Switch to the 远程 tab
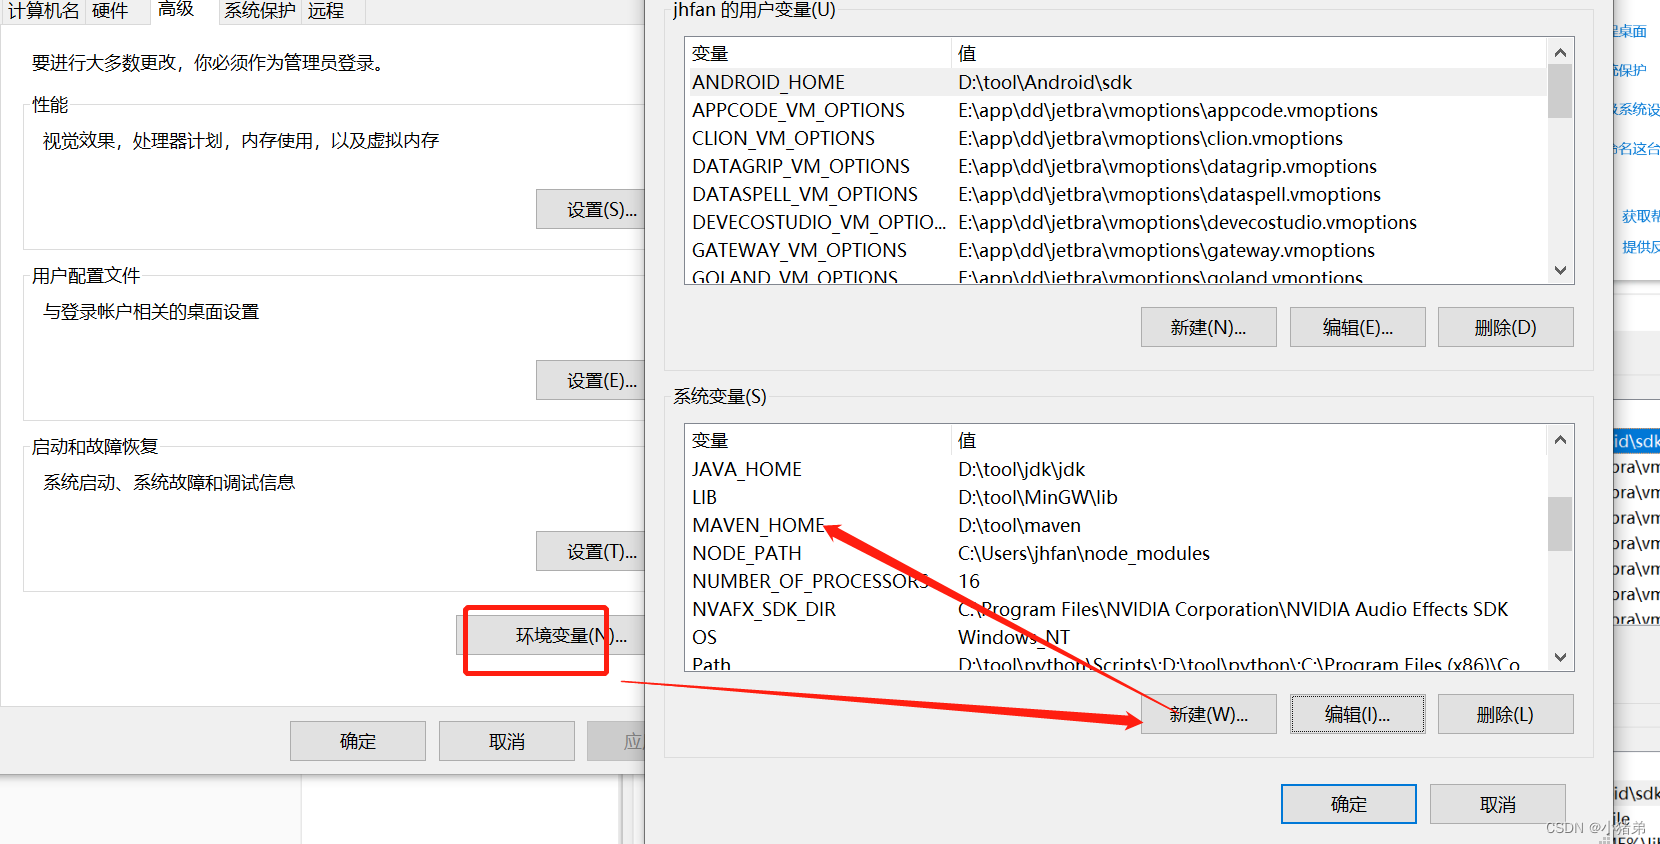 click(x=326, y=11)
